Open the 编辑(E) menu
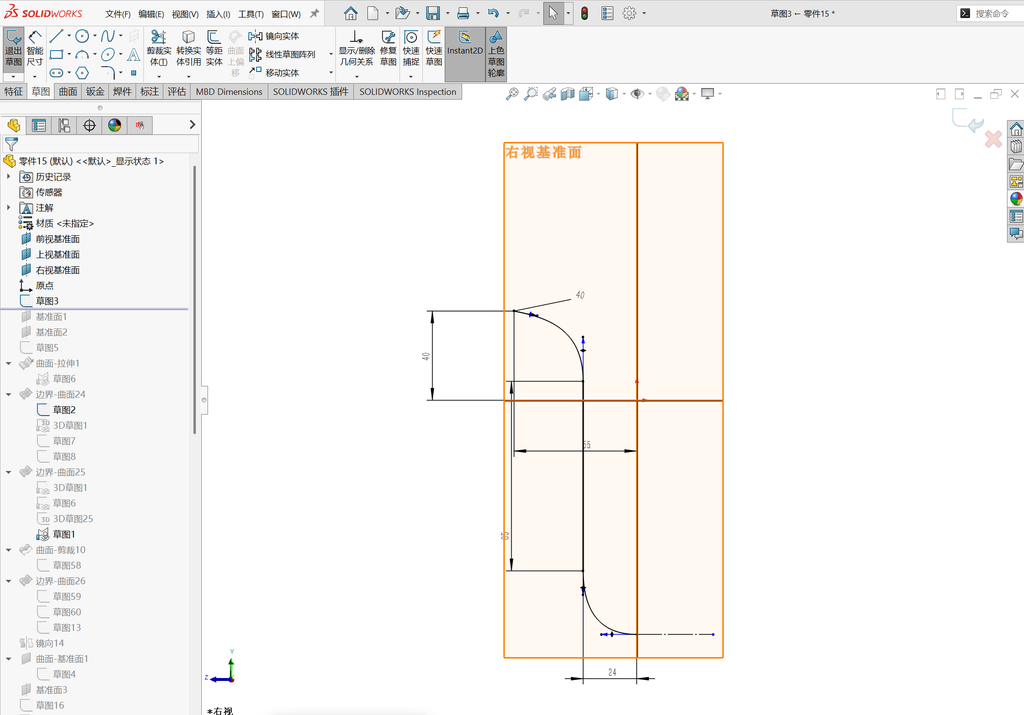Screen dimensions: 1024x715 click(151, 14)
